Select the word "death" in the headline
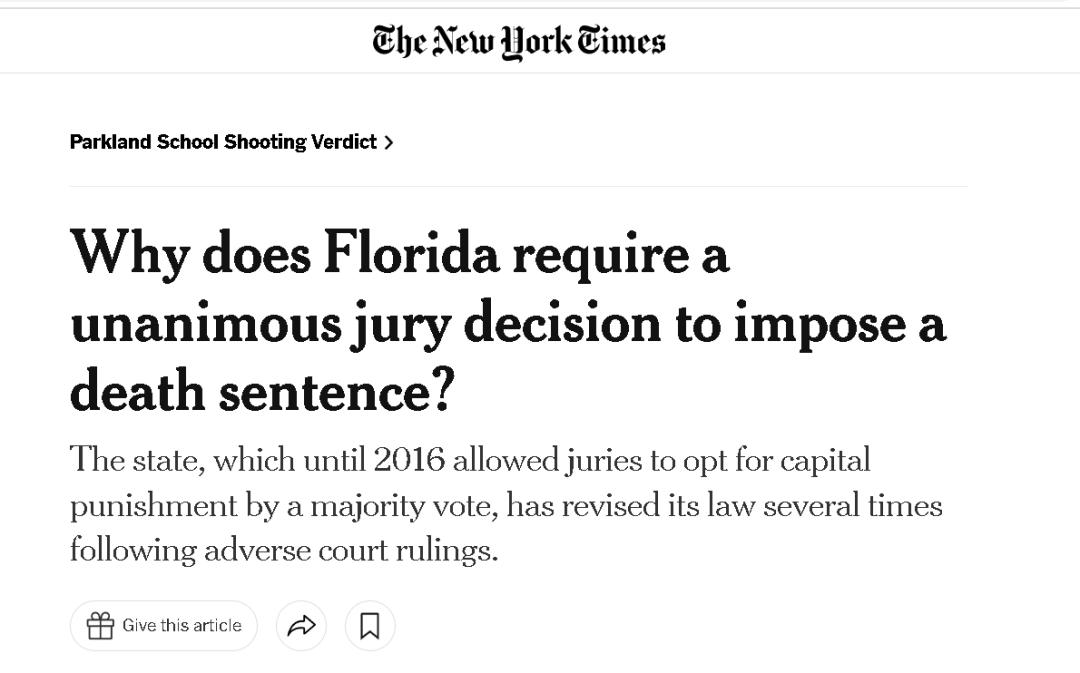1080x673 pixels. (x=136, y=391)
